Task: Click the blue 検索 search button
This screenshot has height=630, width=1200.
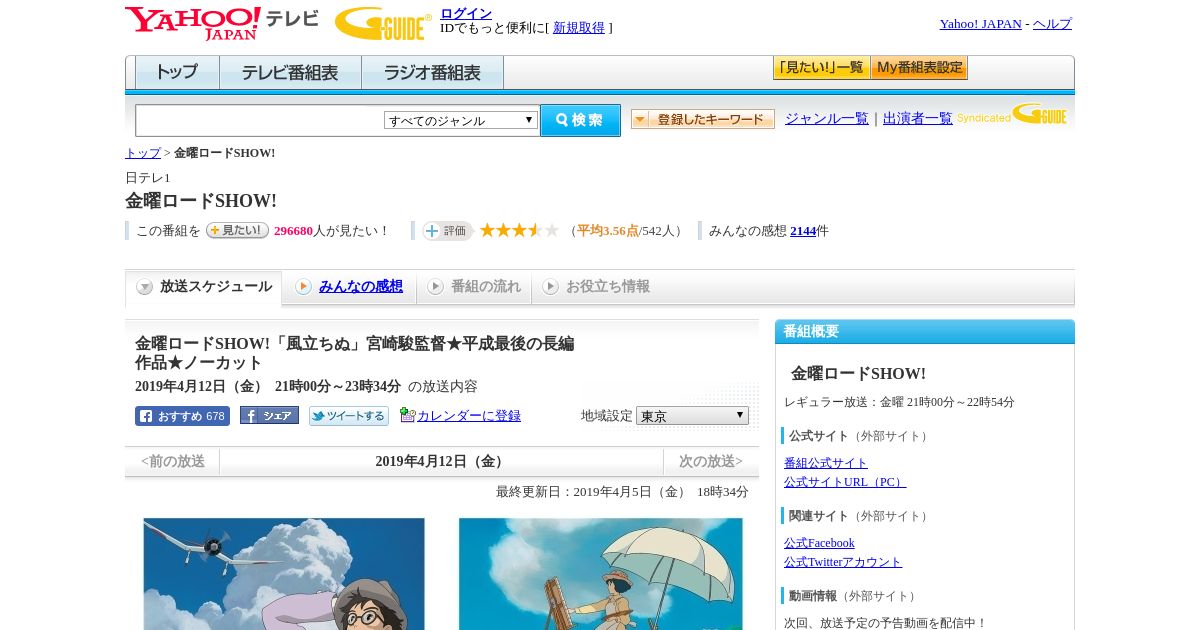Action: point(580,120)
